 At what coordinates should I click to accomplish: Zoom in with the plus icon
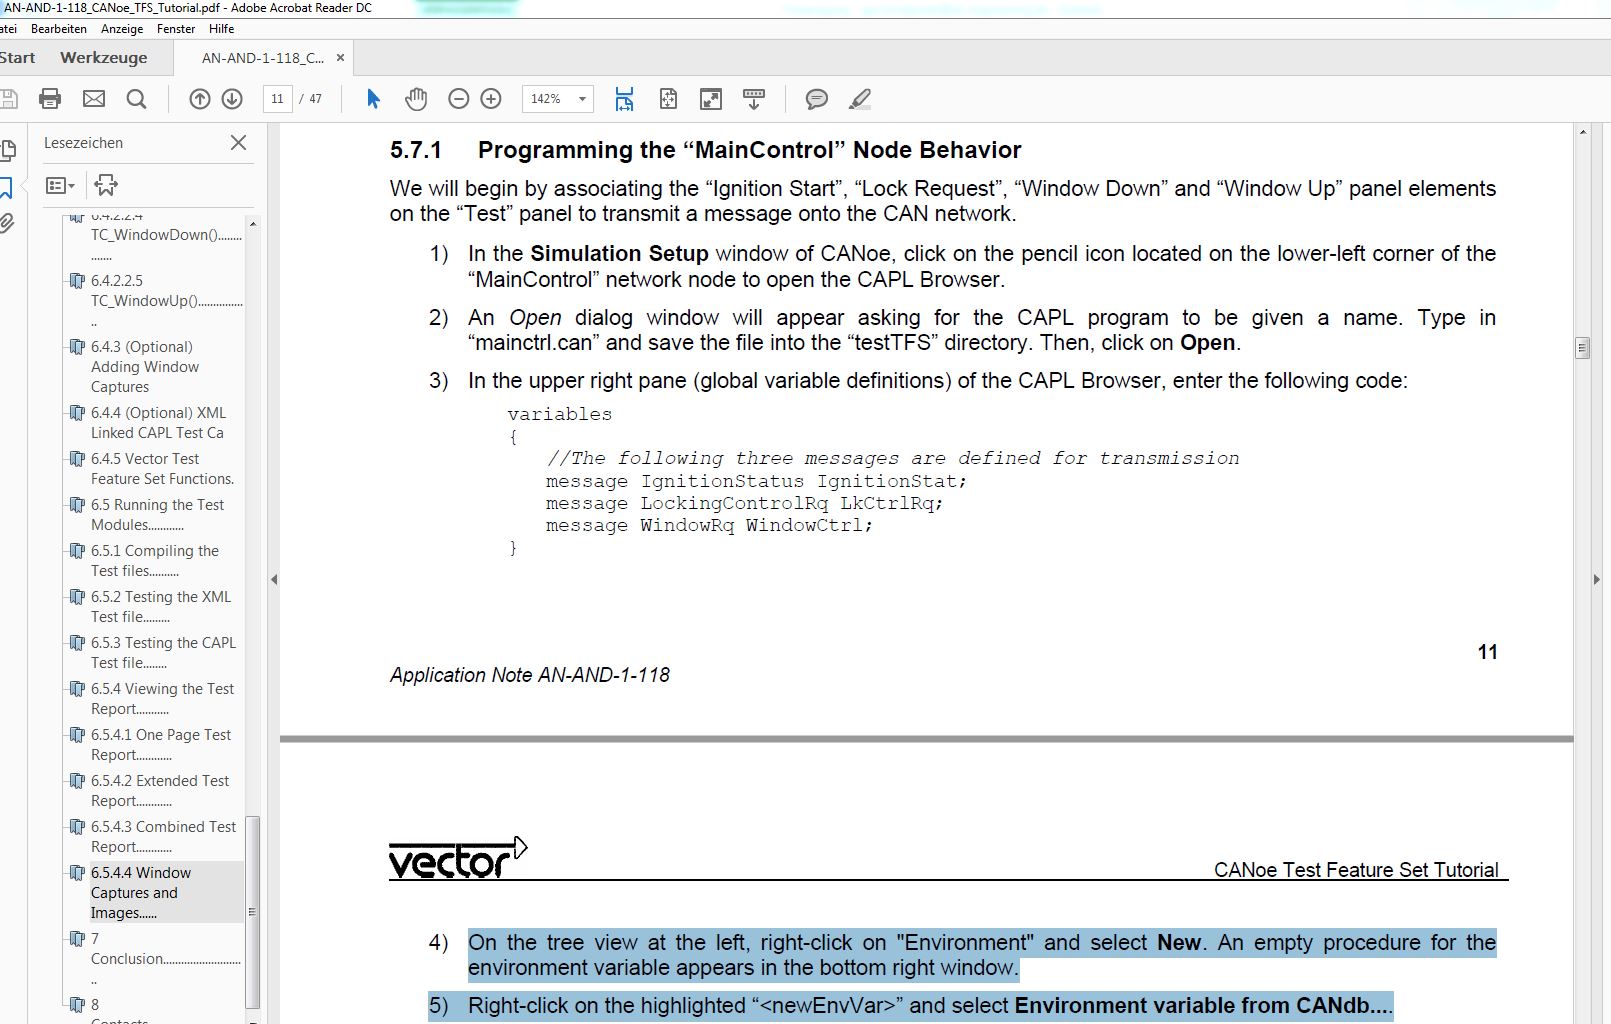coord(491,98)
